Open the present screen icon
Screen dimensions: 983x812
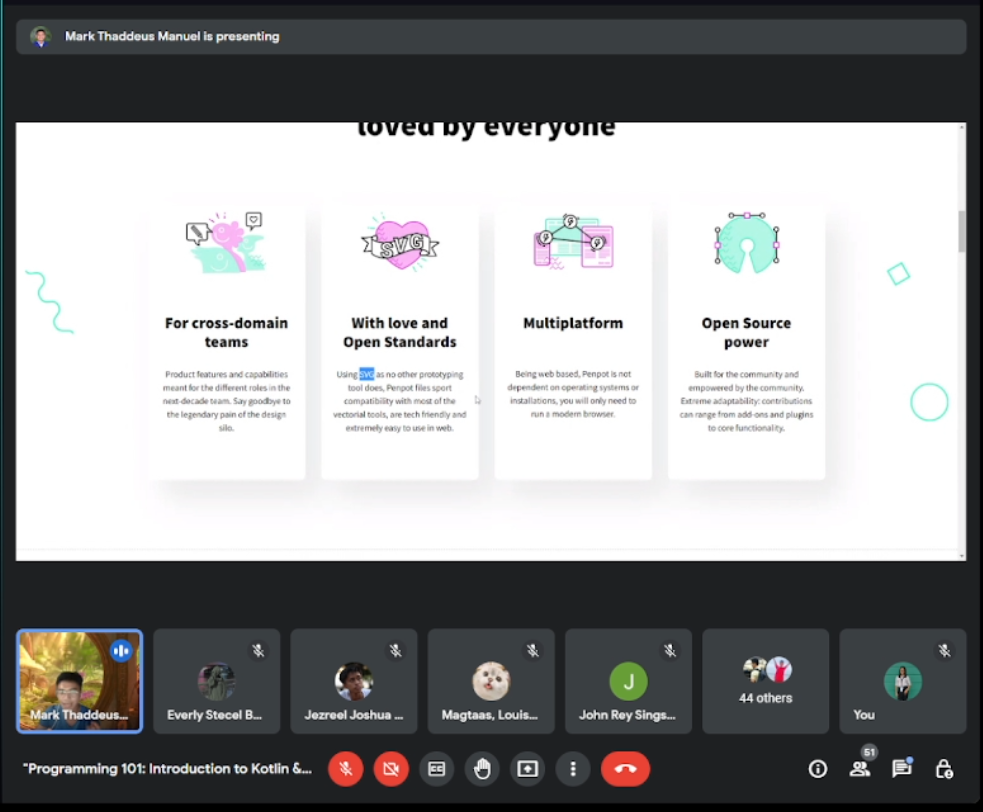pos(527,769)
